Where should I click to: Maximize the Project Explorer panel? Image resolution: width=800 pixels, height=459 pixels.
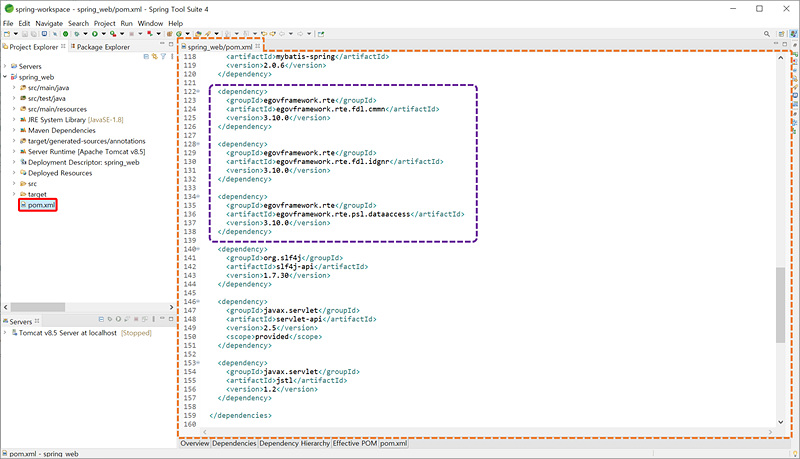171,44
